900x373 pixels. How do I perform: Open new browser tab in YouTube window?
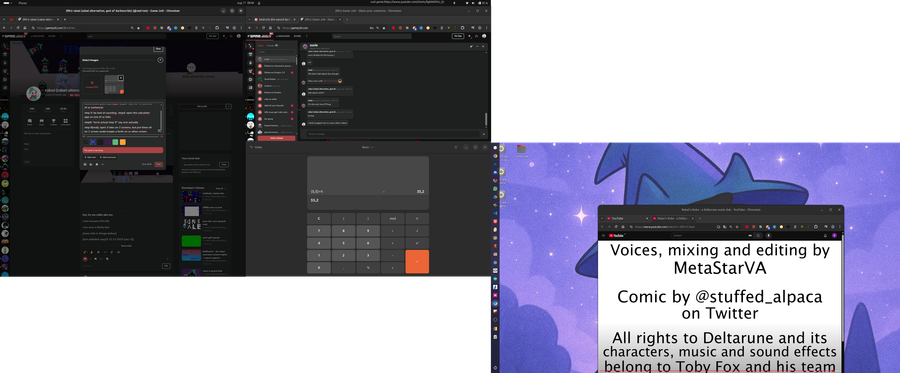click(x=700, y=219)
